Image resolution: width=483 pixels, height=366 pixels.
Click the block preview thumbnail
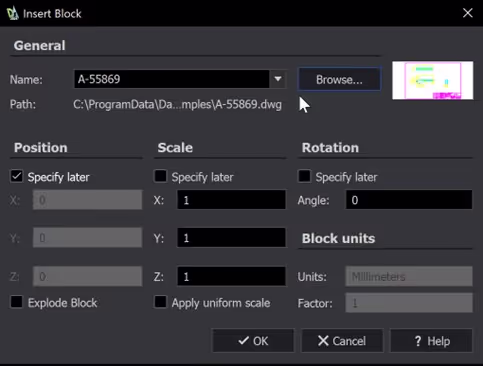tap(433, 80)
